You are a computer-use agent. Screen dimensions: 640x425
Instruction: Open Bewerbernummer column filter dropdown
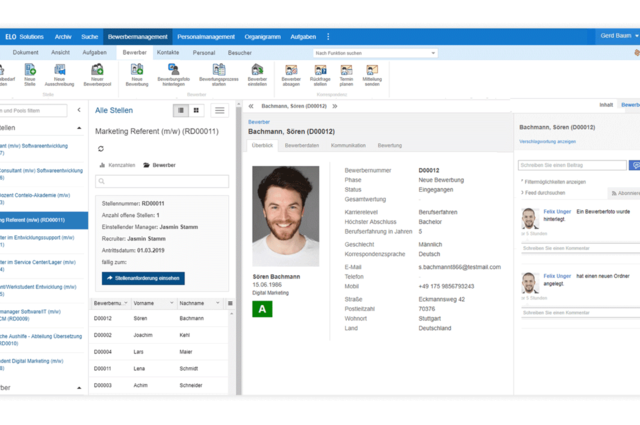click(126, 303)
